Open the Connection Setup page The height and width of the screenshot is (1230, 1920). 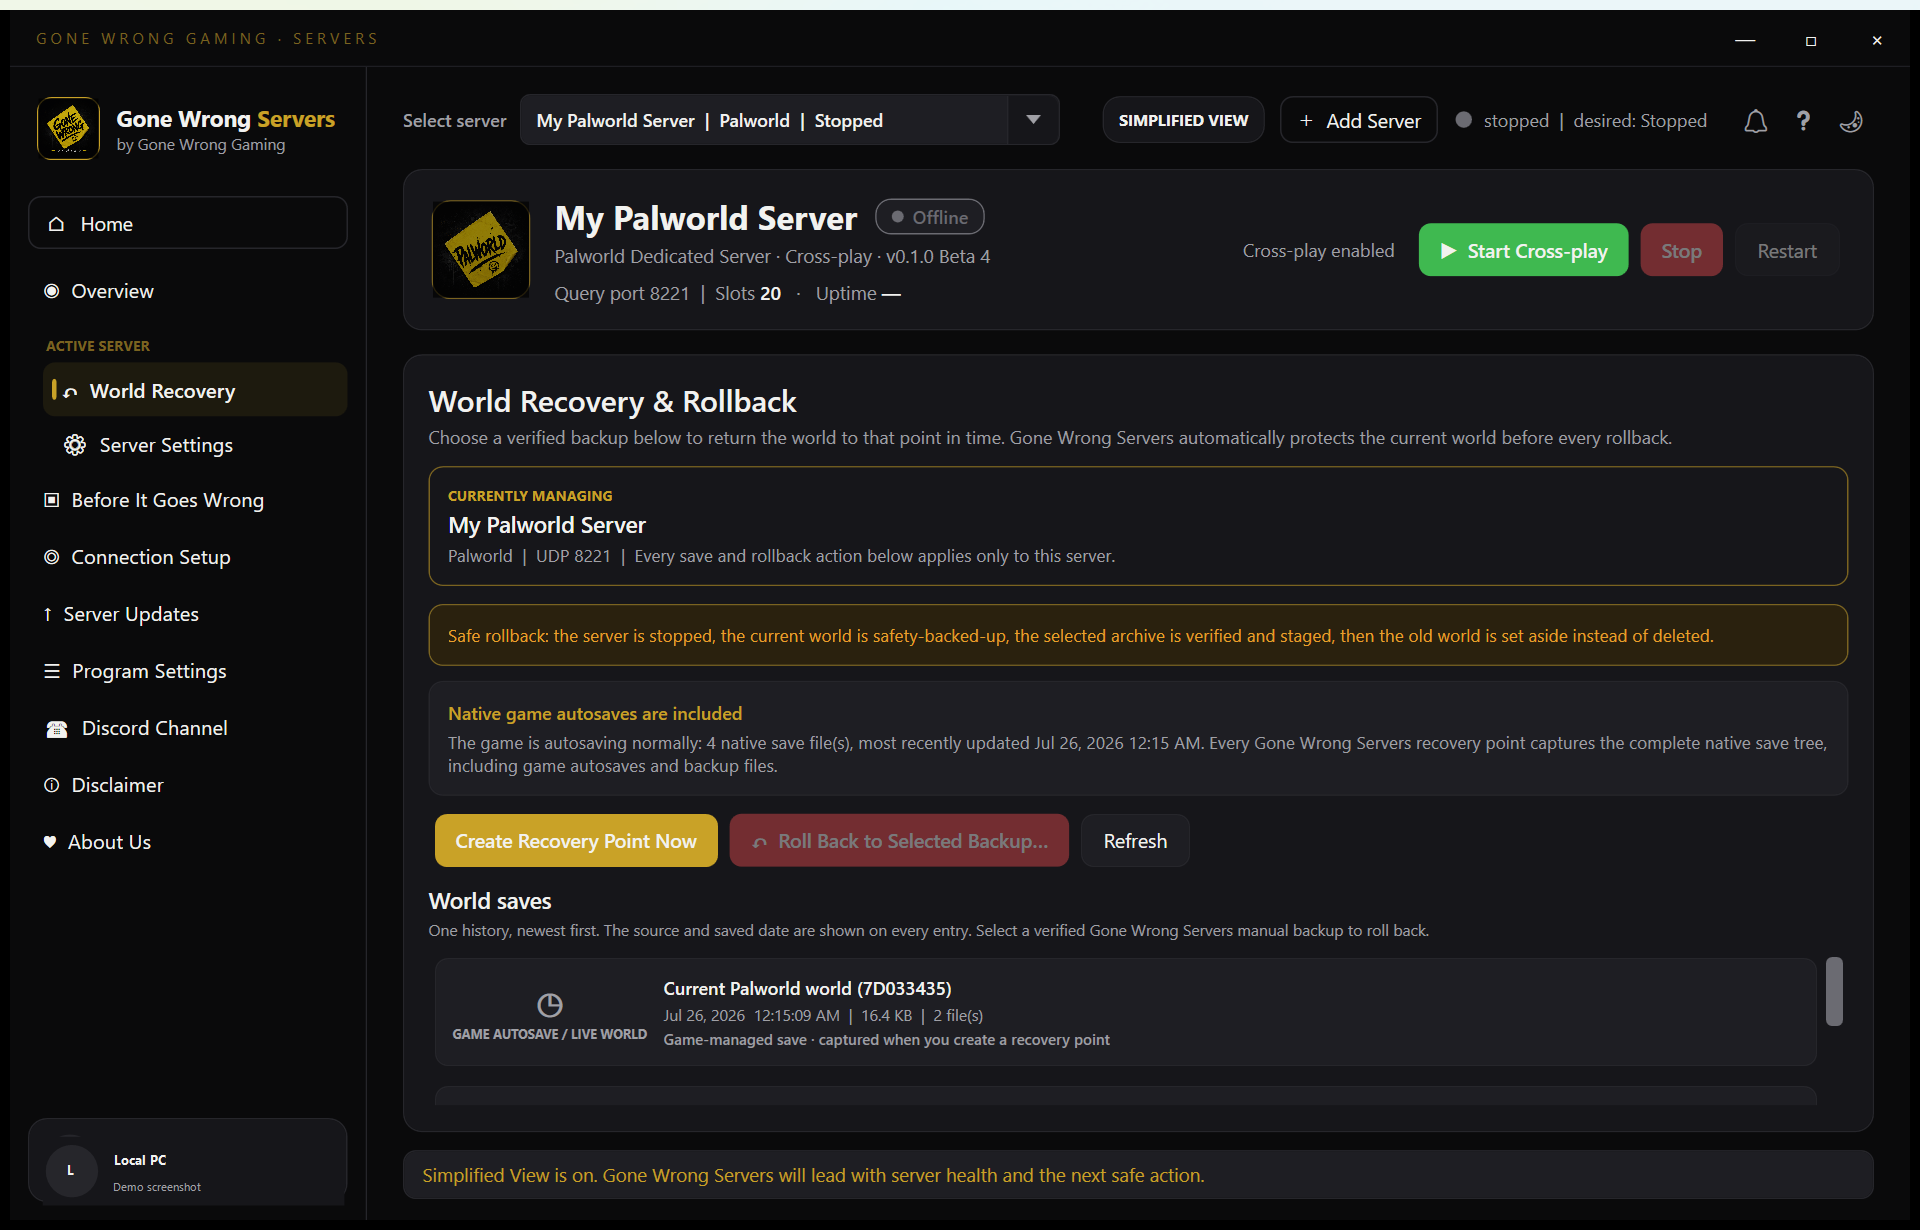point(188,557)
